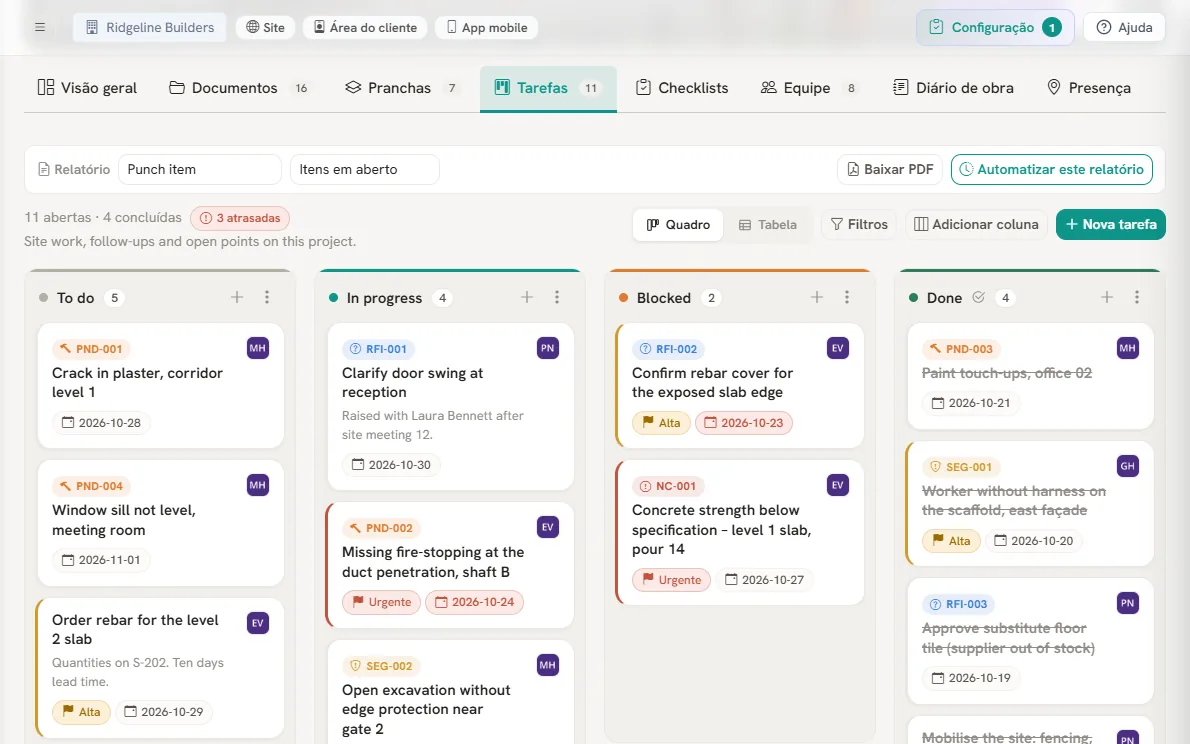
Task: Open Área do cliente in top bar
Action: 365,27
